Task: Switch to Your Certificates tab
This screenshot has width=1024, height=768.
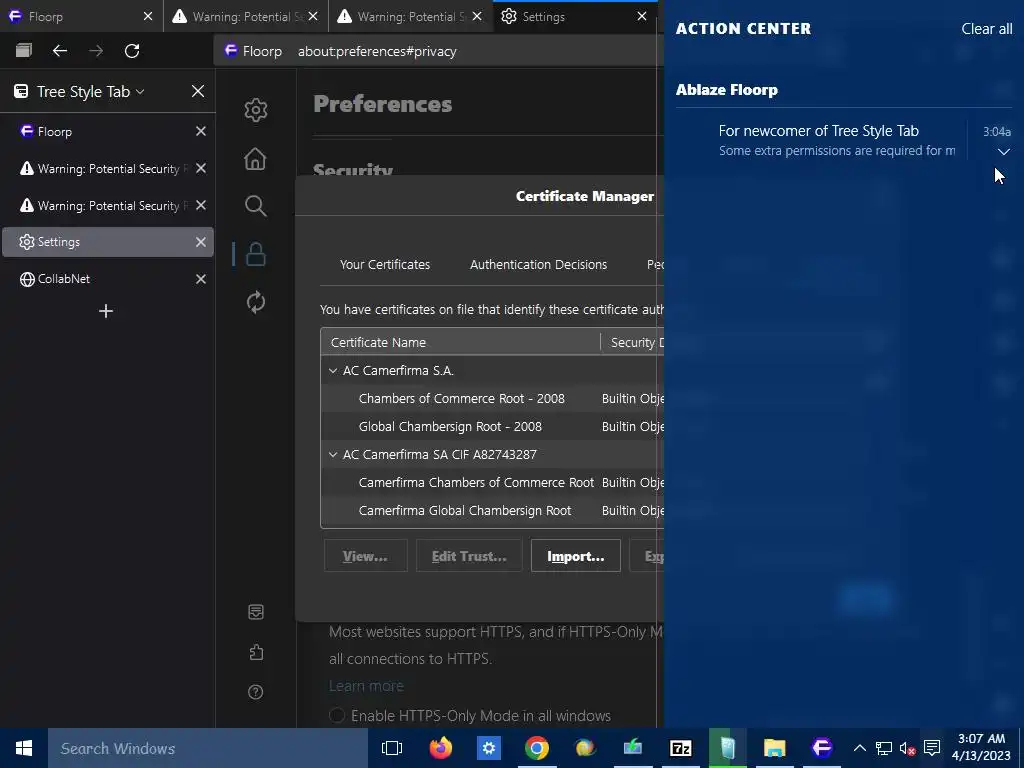Action: [x=385, y=264]
